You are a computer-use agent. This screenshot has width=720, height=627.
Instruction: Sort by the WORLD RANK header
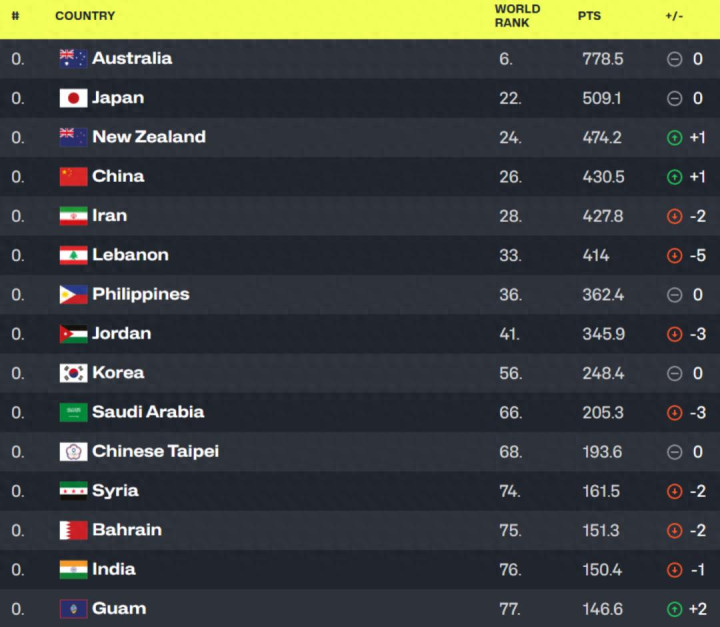point(517,16)
